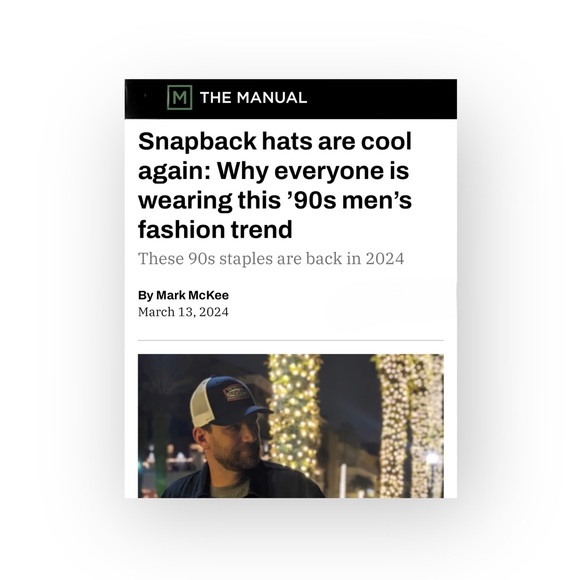
Task: Open author Mark McKee's profile link
Action: [x=192, y=295]
